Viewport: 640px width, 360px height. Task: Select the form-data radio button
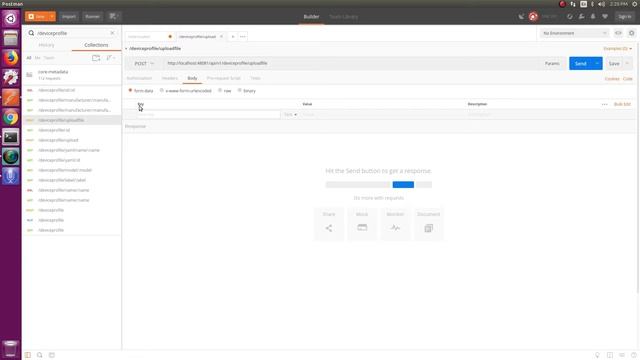tap(130, 91)
